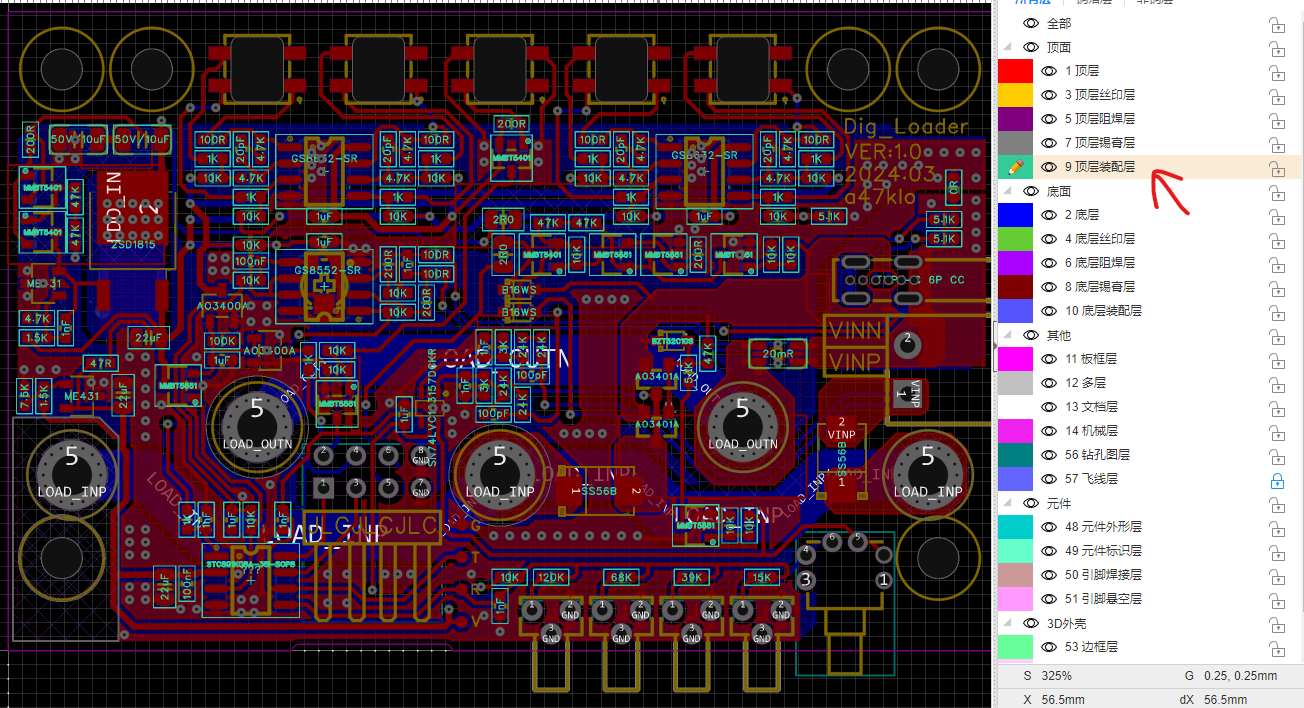Lock the 底面 group padlock
This screenshot has height=708, width=1304.
(x=1276, y=192)
